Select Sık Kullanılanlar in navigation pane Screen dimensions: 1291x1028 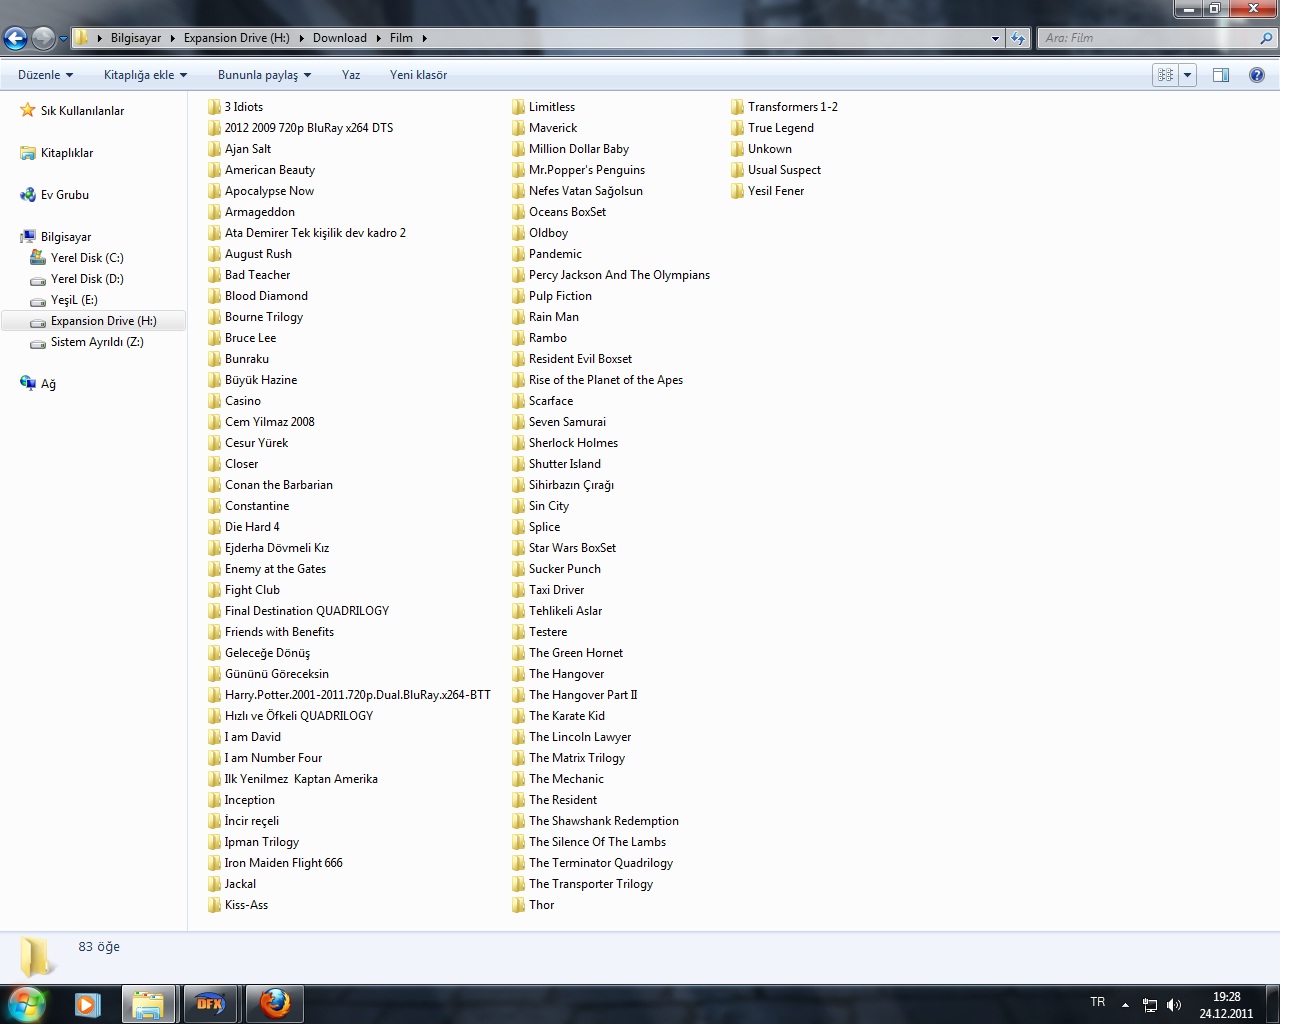pos(82,111)
